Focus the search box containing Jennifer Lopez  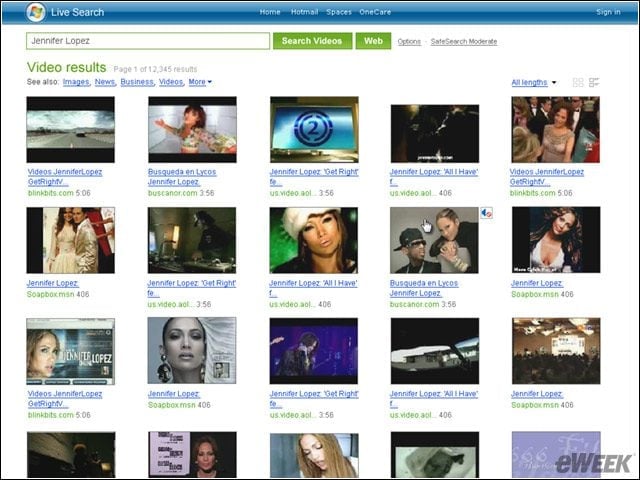148,41
